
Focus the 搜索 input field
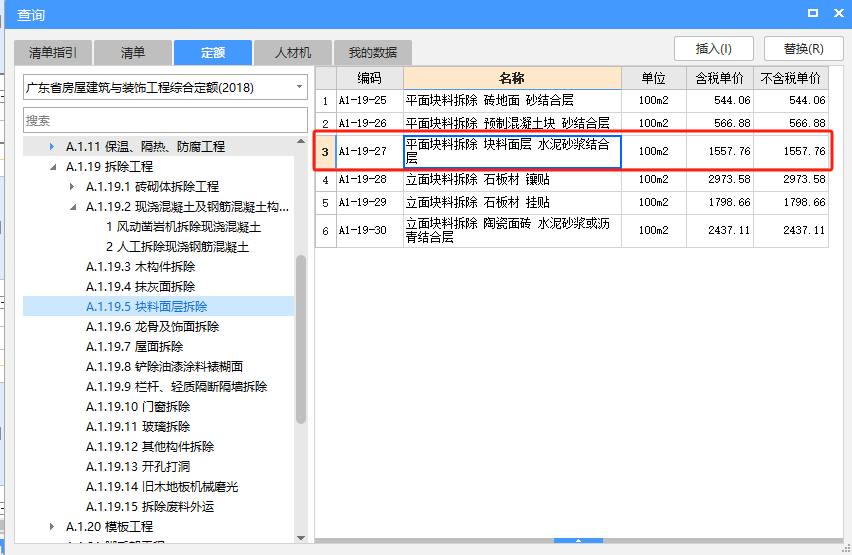point(165,120)
